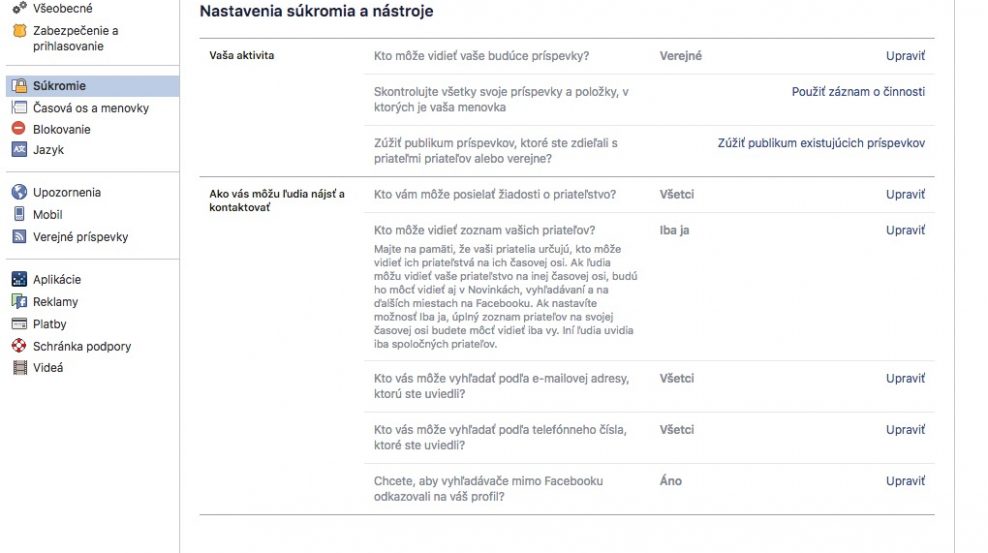This screenshot has width=988, height=553.
Task: Go to Časová os a menovky
Action: coord(91,108)
